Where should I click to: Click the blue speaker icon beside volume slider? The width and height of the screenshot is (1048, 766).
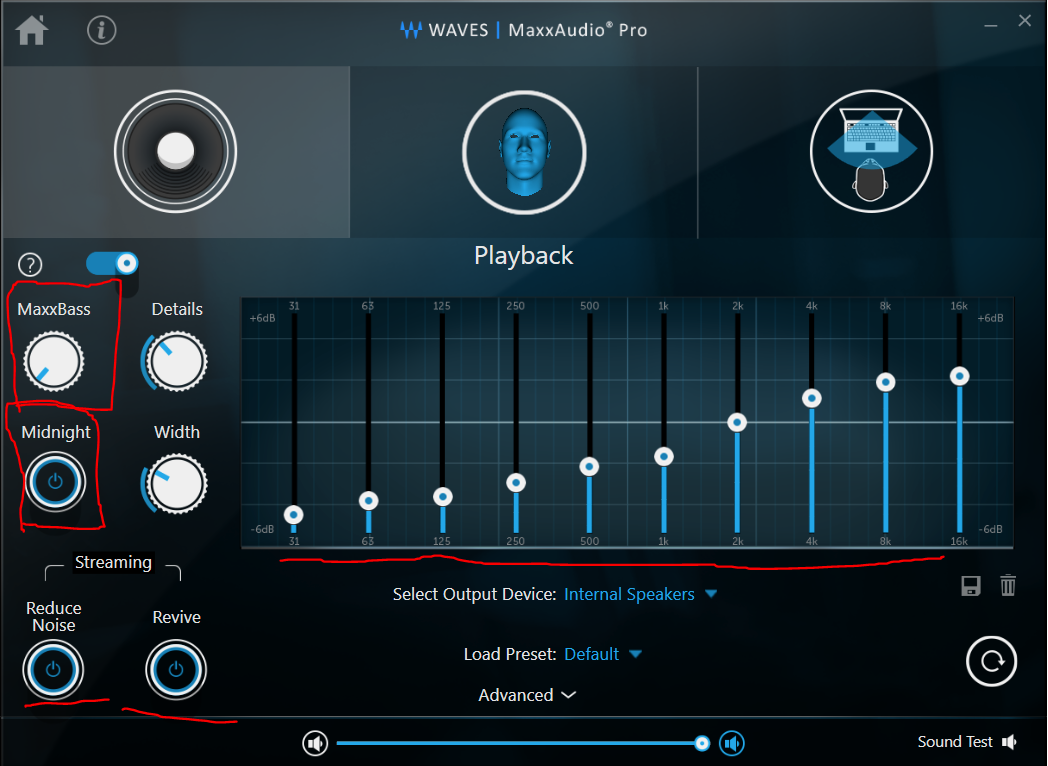(731, 743)
